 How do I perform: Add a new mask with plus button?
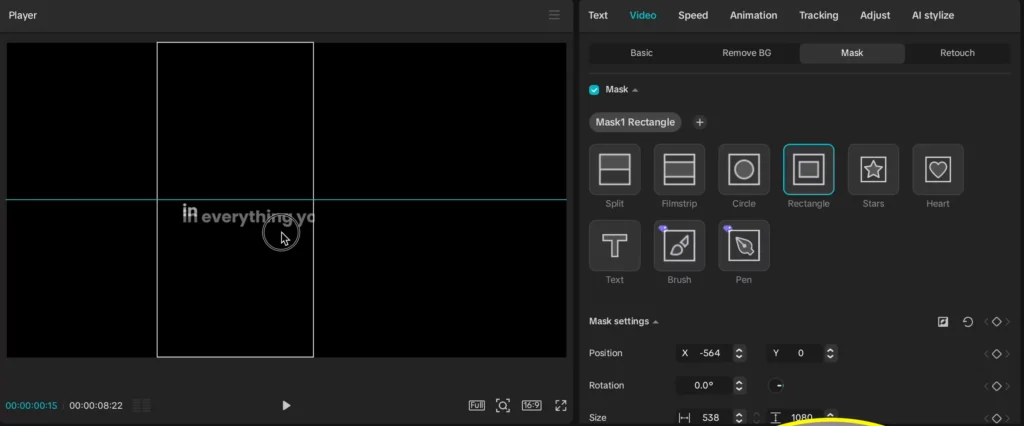point(699,122)
